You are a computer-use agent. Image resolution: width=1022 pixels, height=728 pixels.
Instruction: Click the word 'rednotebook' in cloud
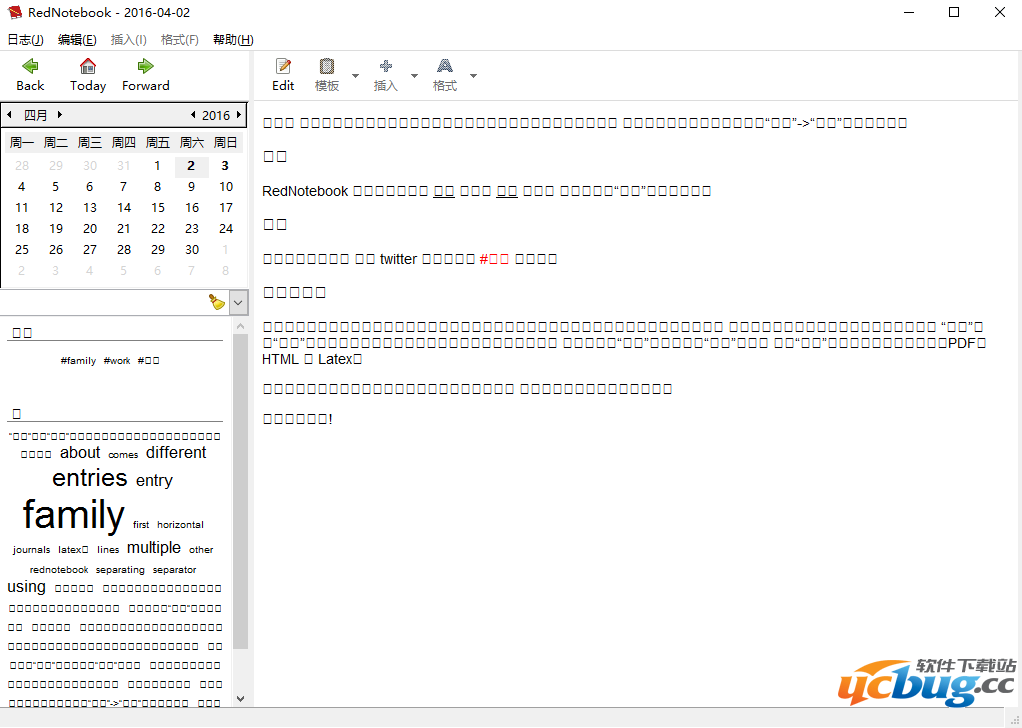click(x=59, y=570)
